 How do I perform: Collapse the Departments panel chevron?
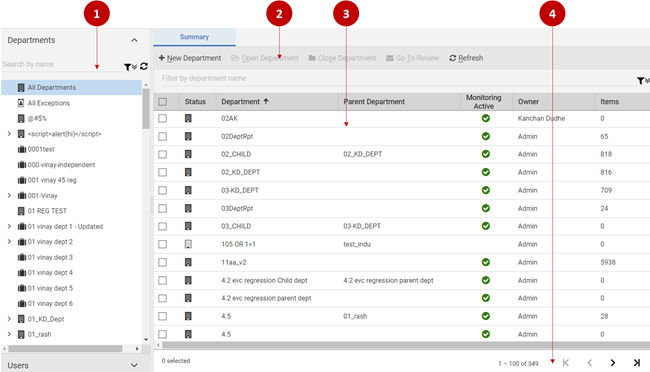click(x=134, y=40)
